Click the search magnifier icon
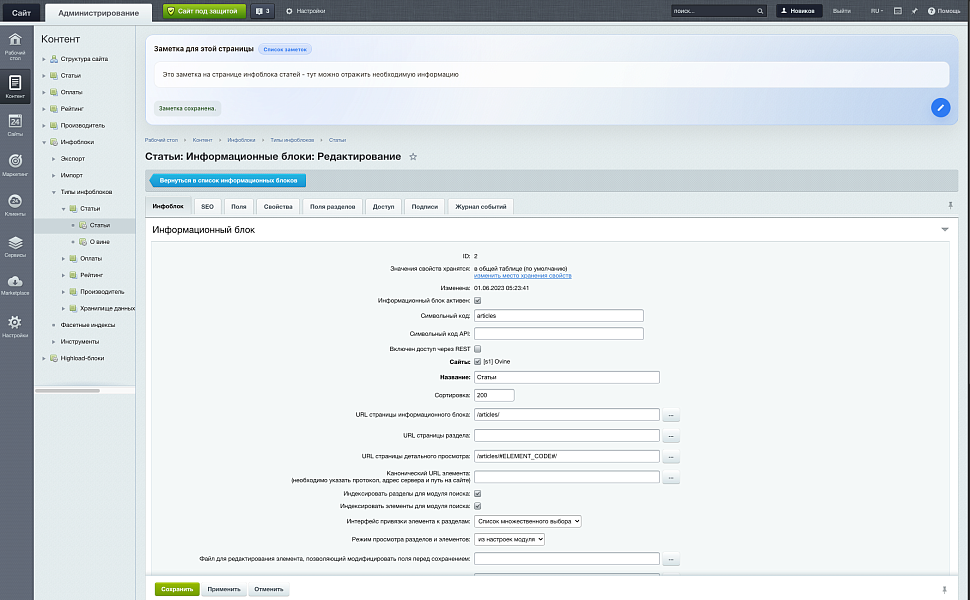 760,11
